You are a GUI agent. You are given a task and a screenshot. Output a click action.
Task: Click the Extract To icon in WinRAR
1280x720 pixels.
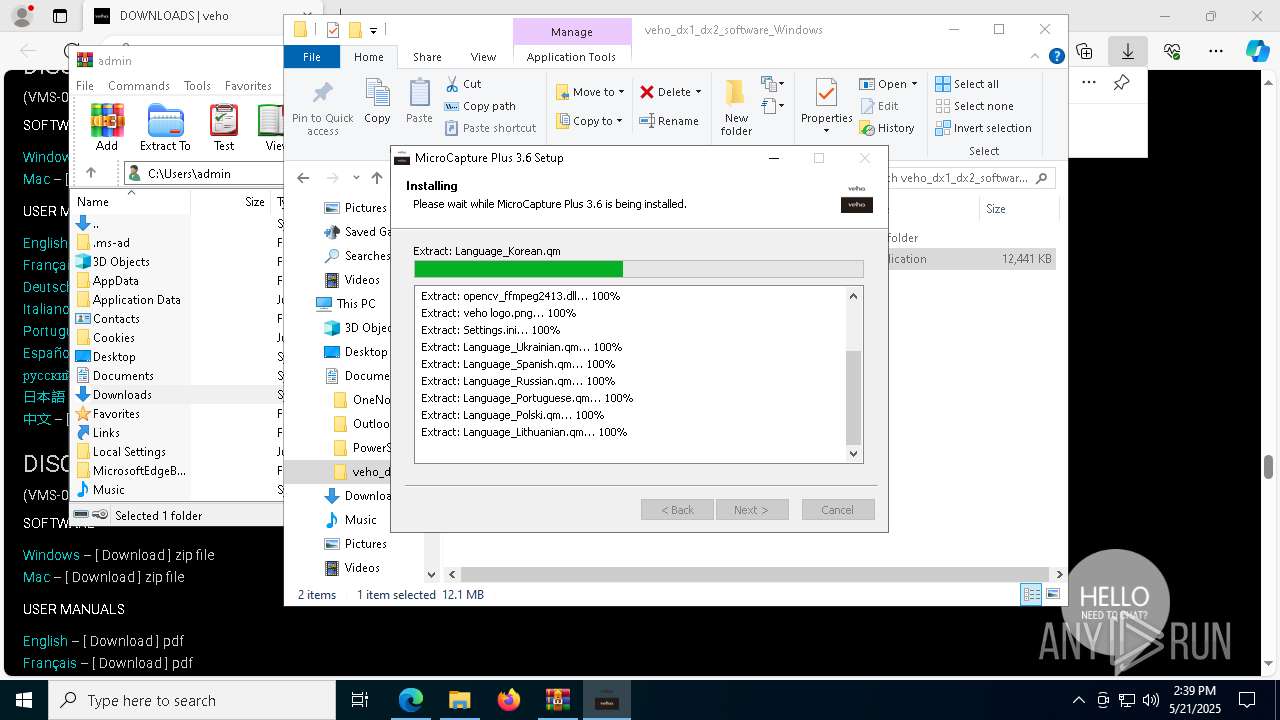click(x=165, y=127)
